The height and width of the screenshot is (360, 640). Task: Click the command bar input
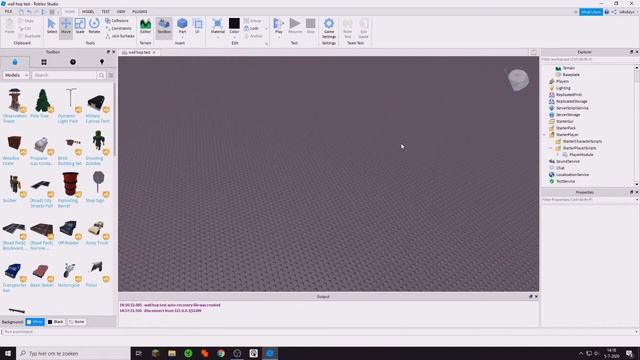tap(318, 331)
